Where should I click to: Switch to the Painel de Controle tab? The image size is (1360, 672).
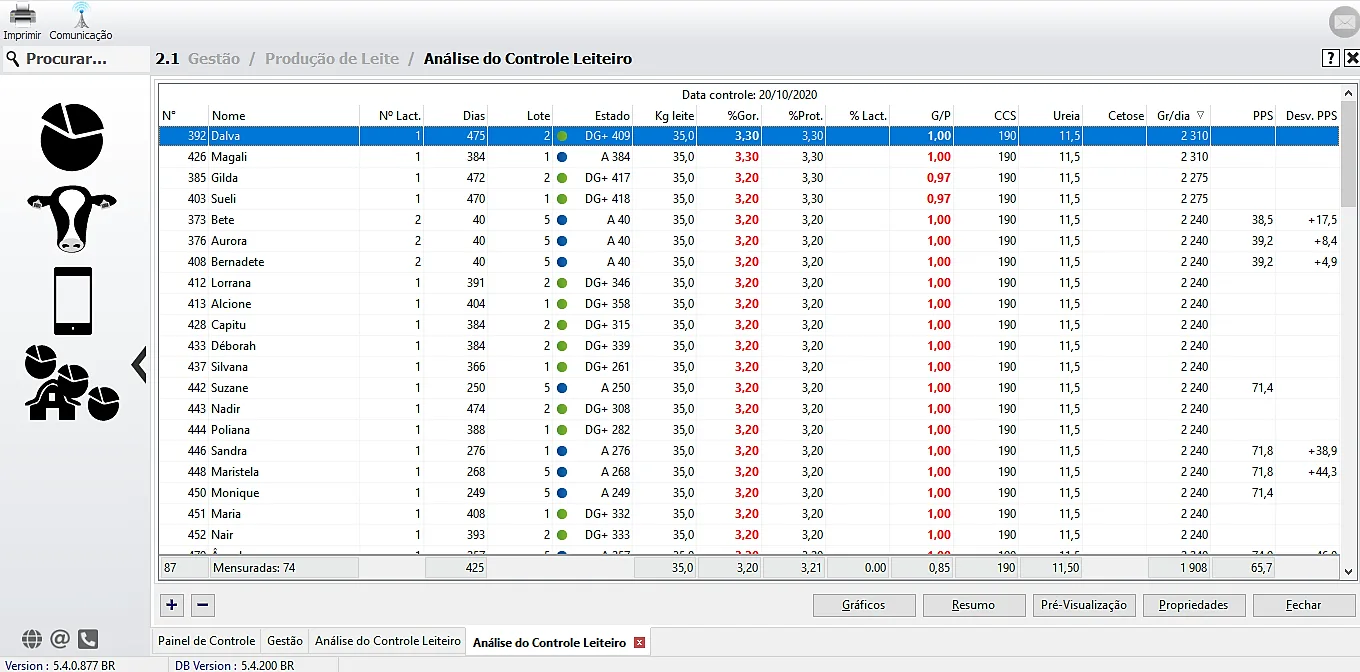click(x=207, y=641)
